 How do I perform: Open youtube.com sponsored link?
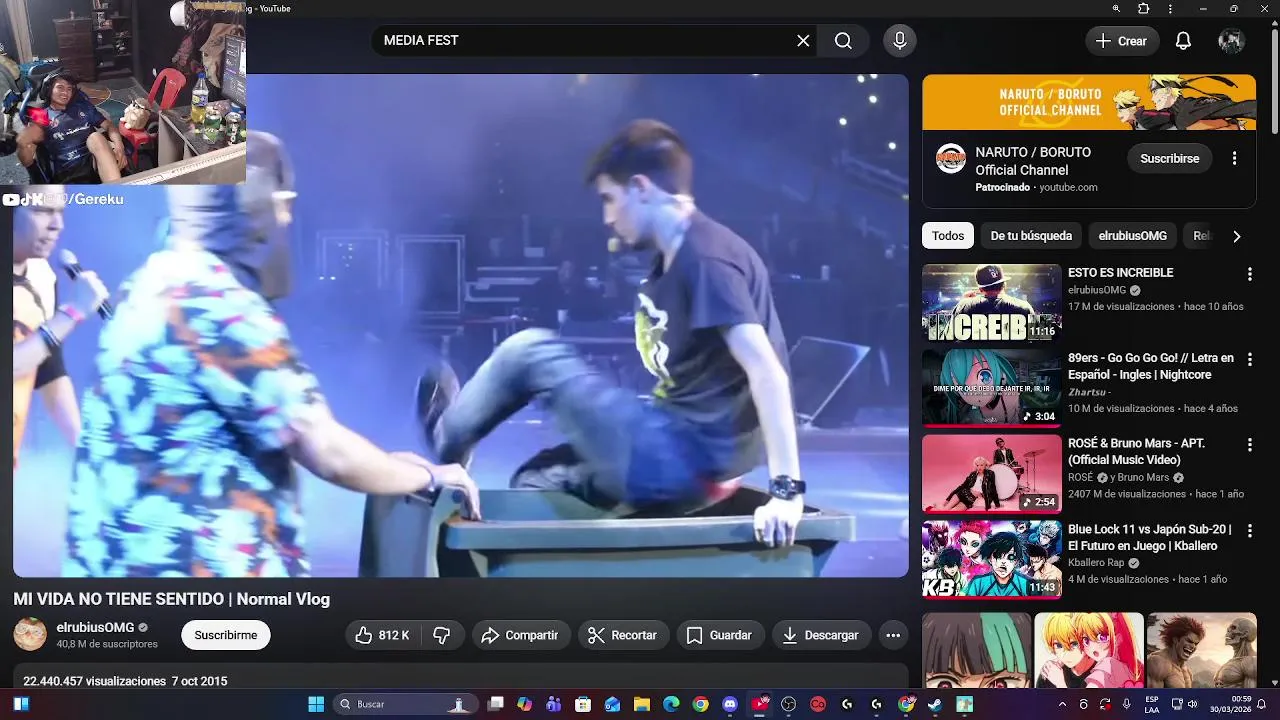1068,187
